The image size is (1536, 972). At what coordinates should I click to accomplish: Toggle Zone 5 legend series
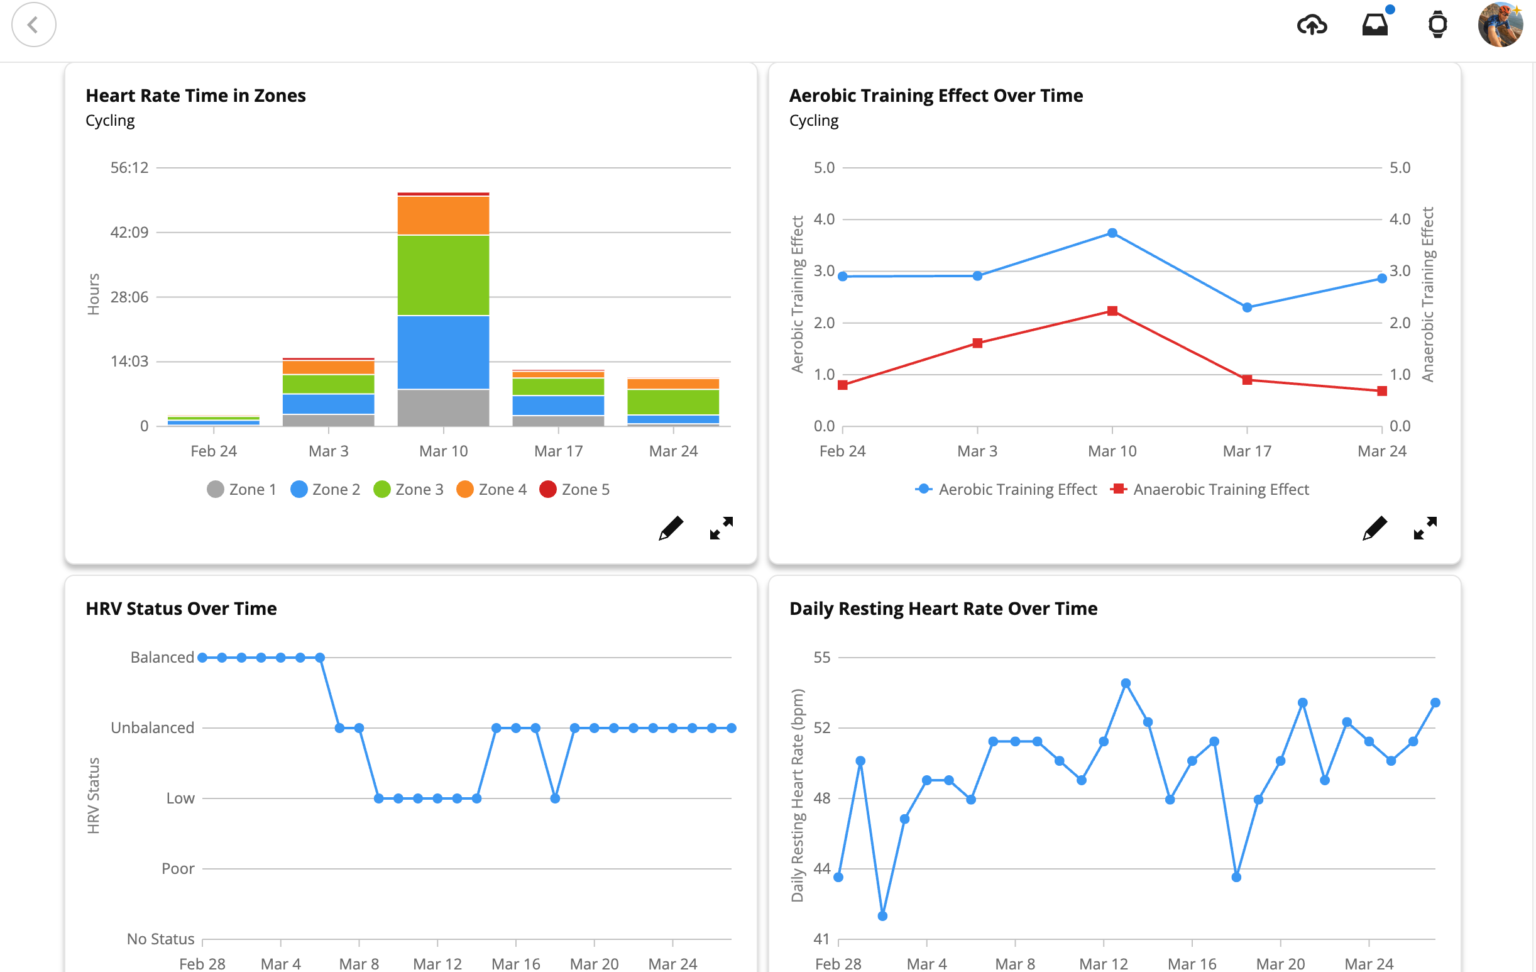tap(574, 489)
